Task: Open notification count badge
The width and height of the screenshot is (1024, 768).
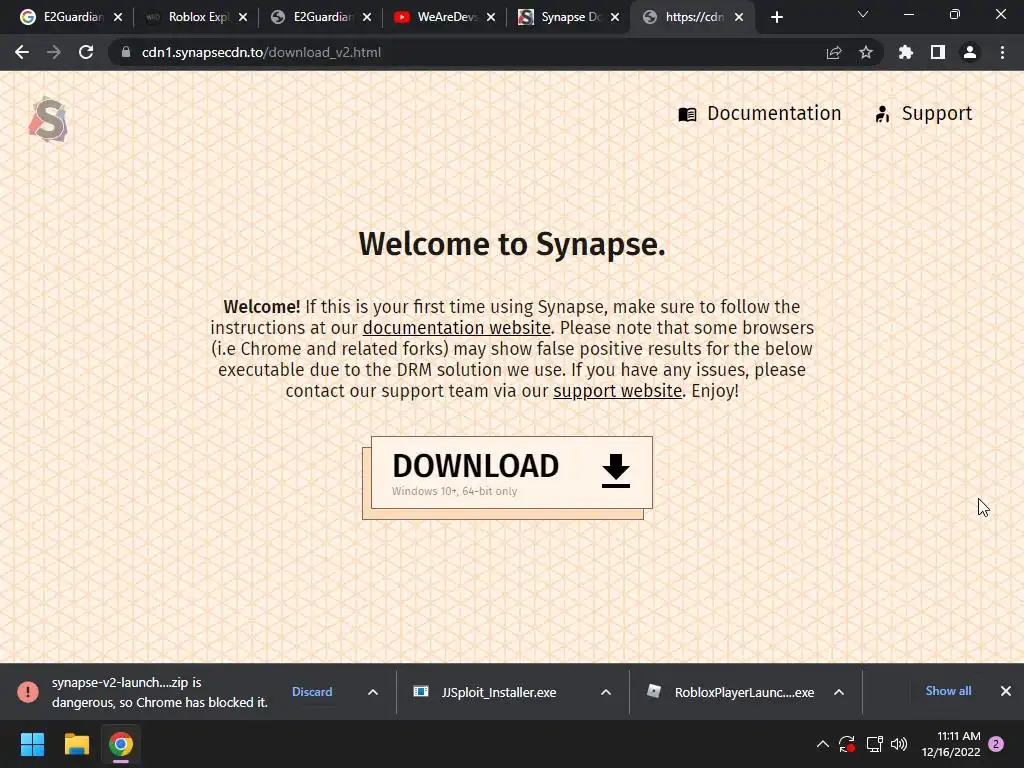Action: (x=996, y=744)
